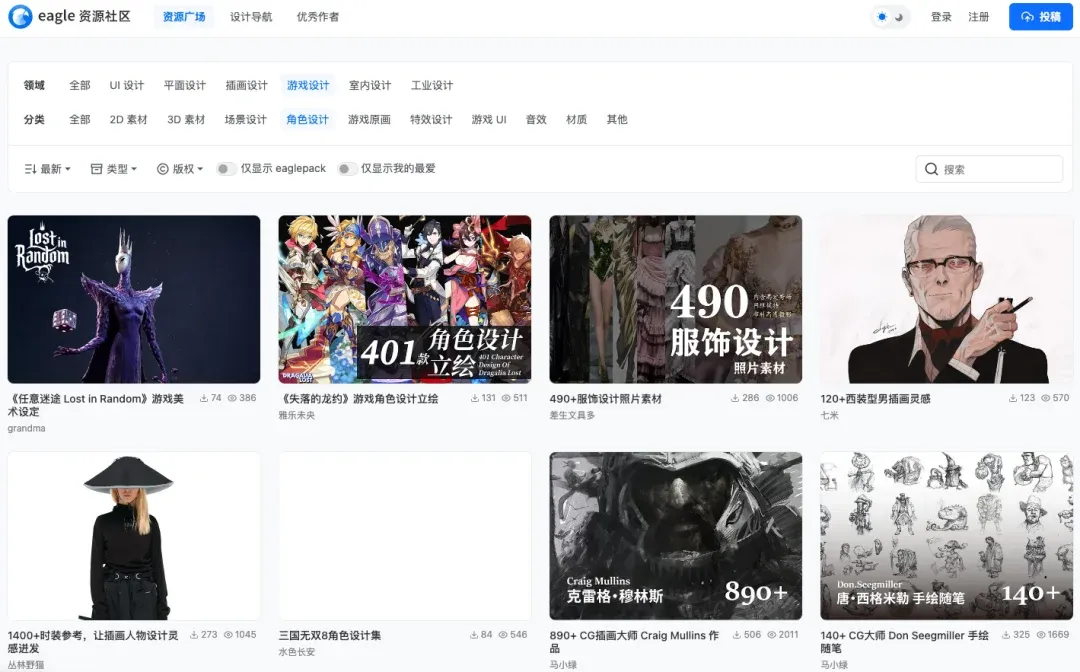Screen dimensions: 1080x672
Task: Click views eye icon showing 1006
Action: click(x=770, y=398)
